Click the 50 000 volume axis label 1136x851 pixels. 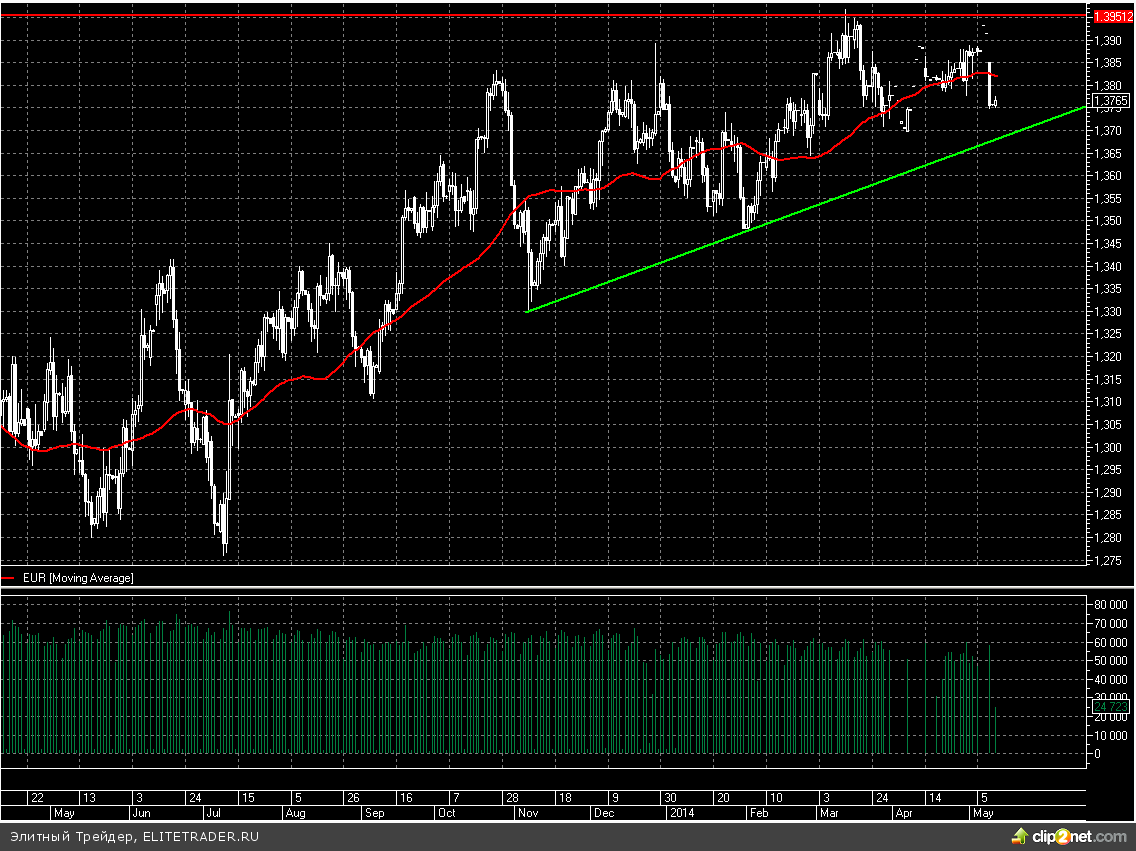click(x=1111, y=661)
